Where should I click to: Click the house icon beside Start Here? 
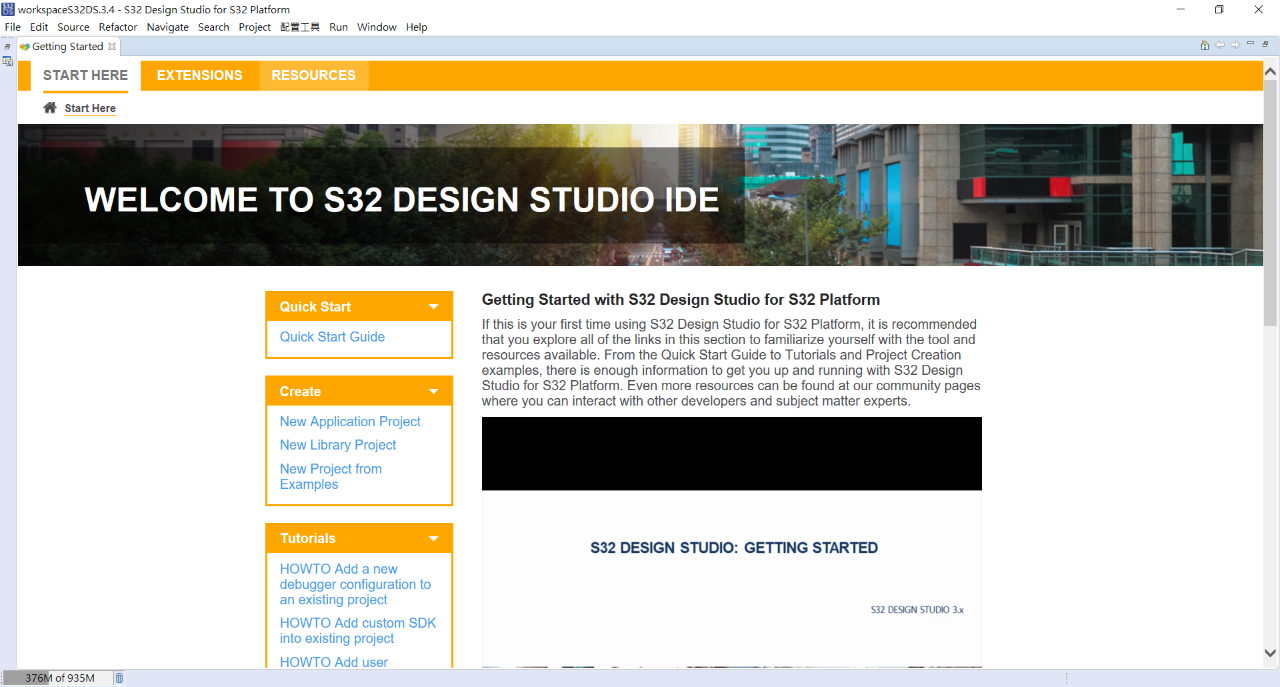click(x=50, y=108)
